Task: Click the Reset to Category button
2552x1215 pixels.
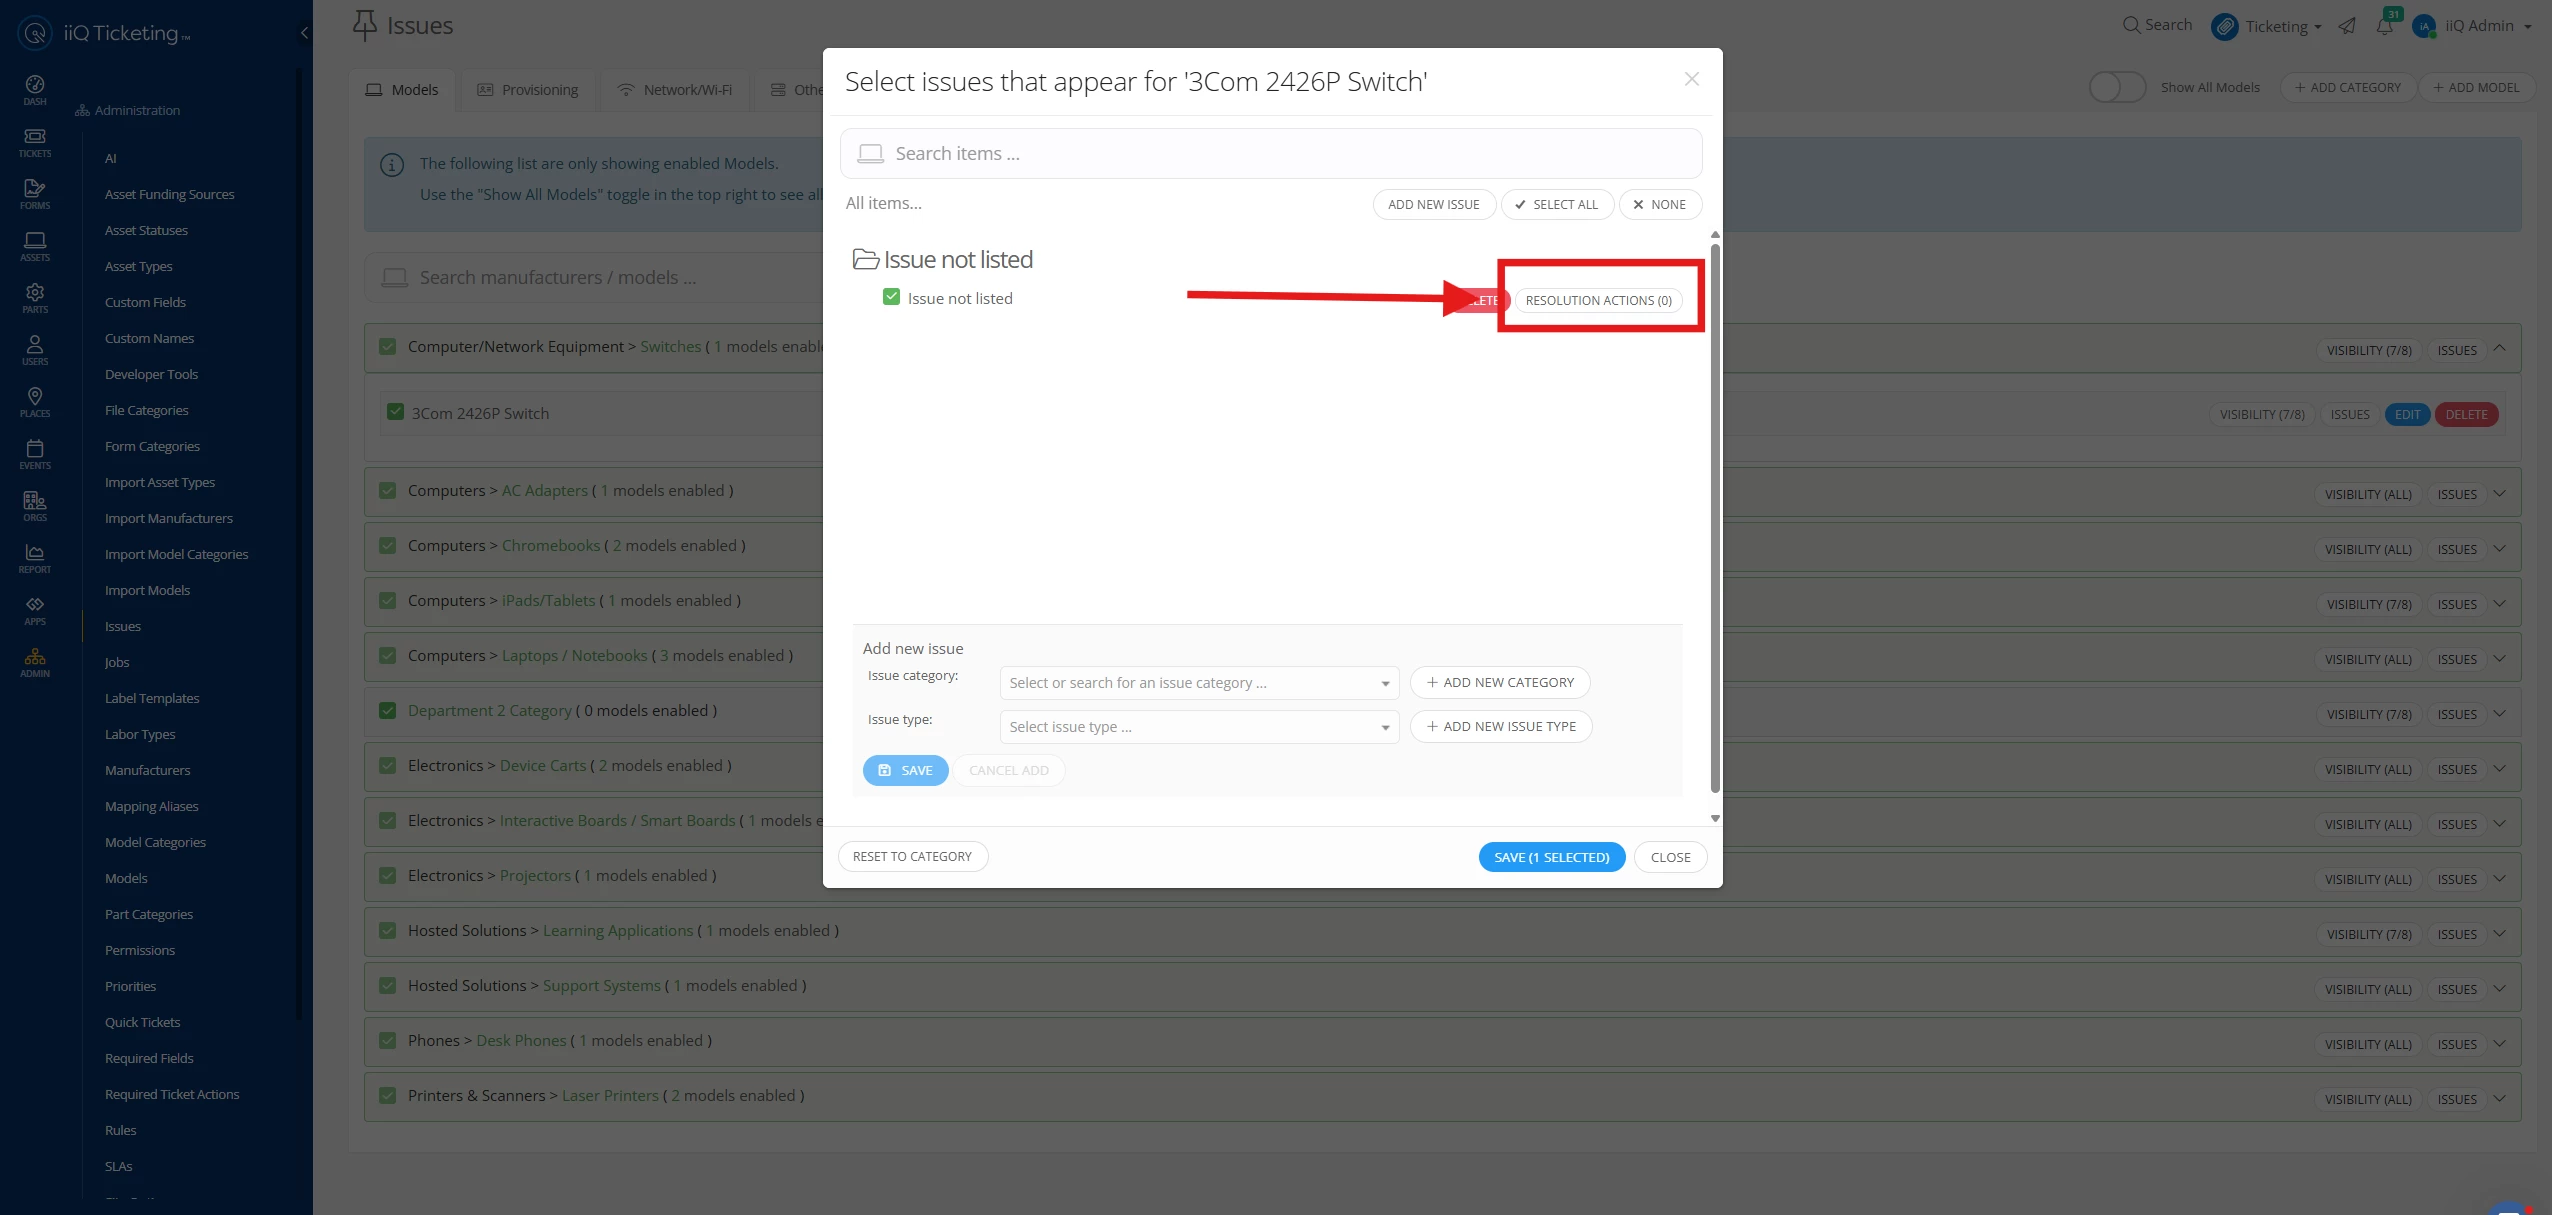Action: pyautogui.click(x=912, y=857)
